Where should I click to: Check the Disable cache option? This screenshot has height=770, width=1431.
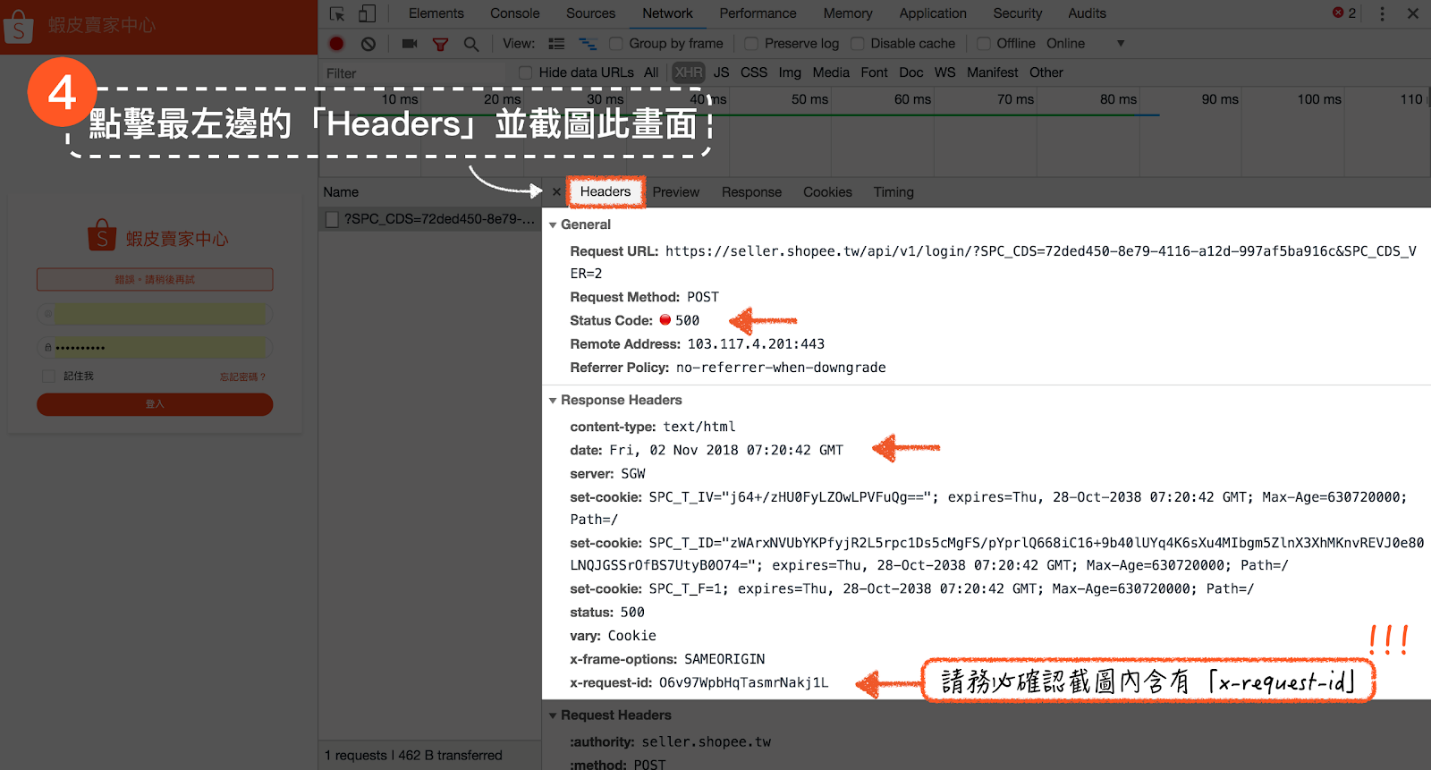(858, 44)
